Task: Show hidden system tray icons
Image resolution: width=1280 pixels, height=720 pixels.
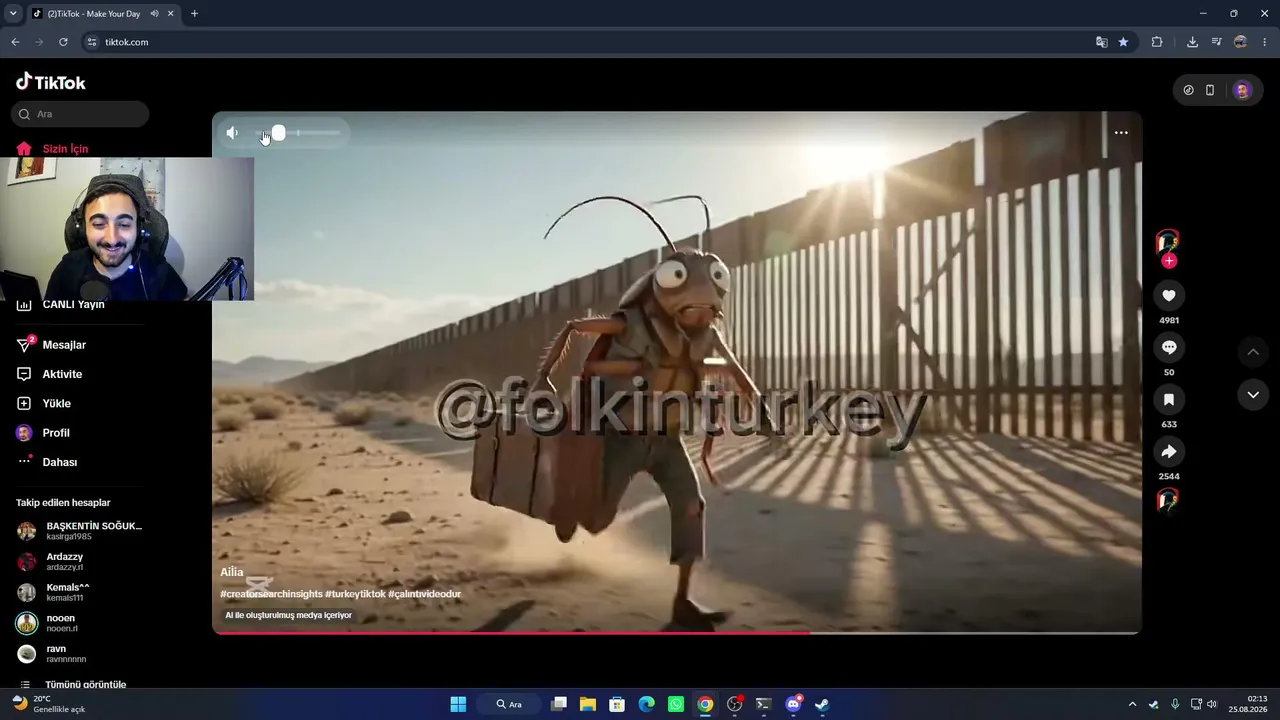Action: [1132, 704]
